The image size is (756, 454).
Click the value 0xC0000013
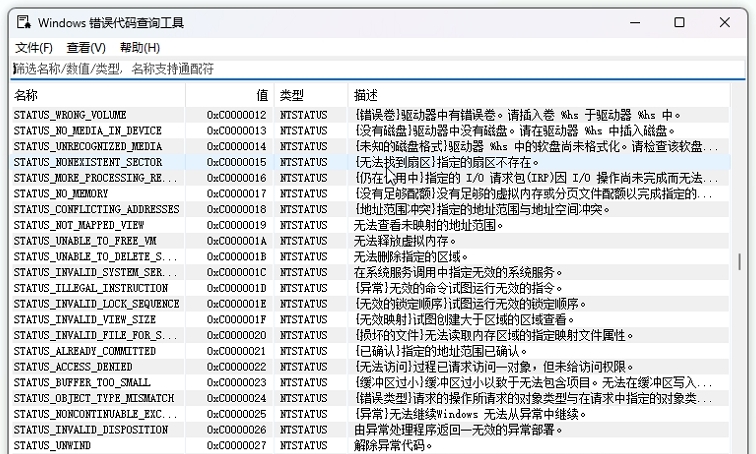click(236, 131)
